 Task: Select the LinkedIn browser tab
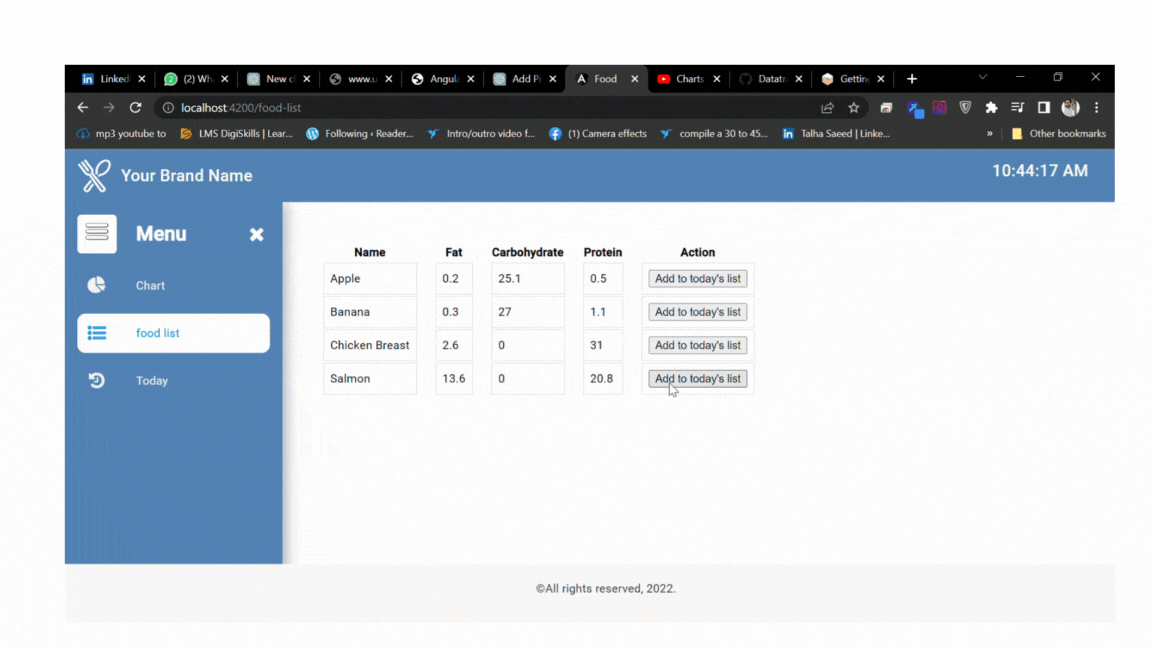click(110, 78)
